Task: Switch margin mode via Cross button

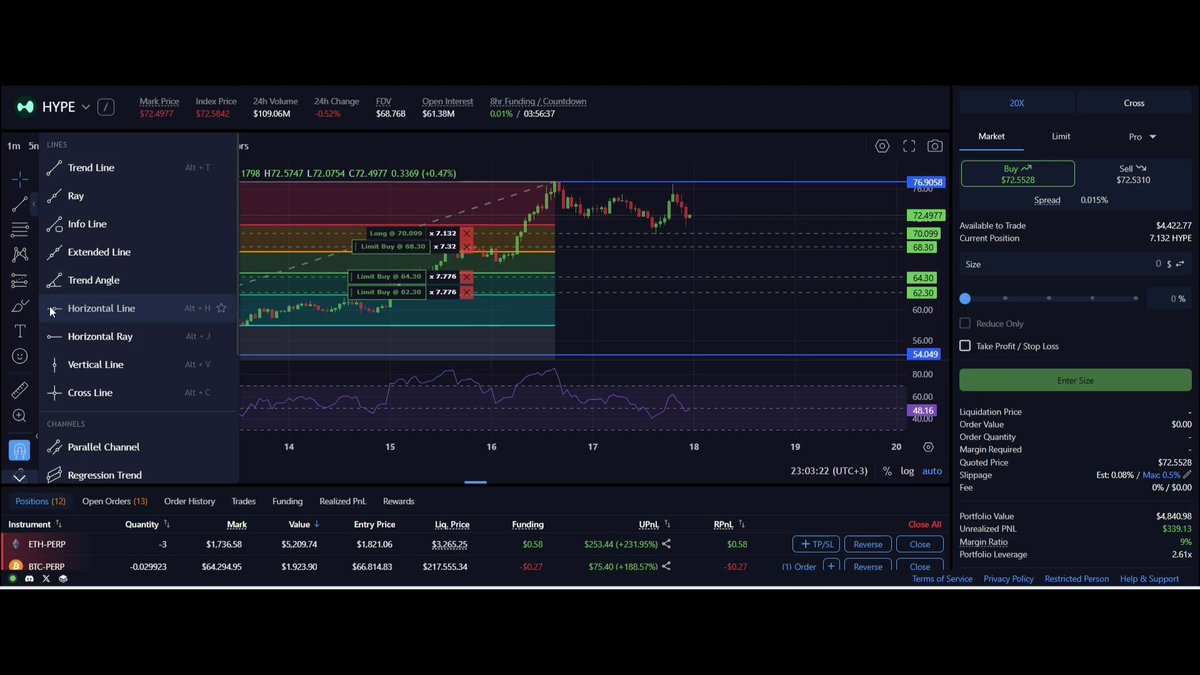Action: point(1134,103)
